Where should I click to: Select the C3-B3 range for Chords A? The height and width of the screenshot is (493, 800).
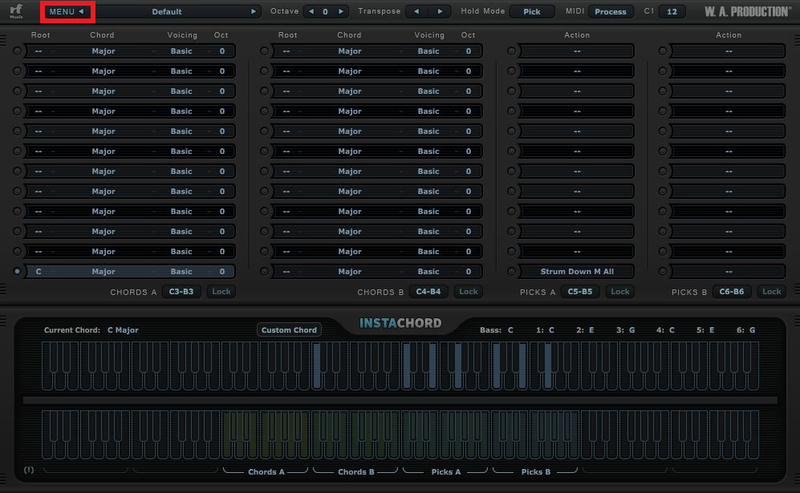pyautogui.click(x=182, y=292)
